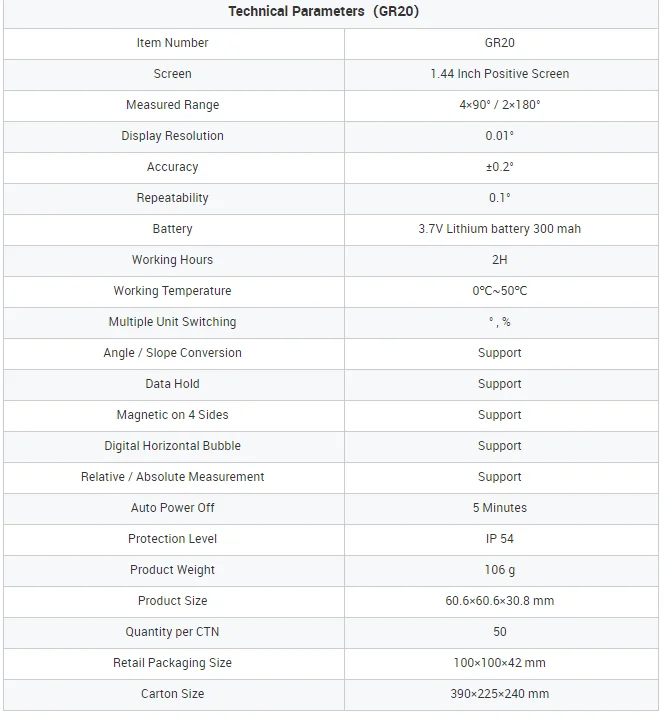Select the Measured Range label cell
This screenshot has width=665, height=718.
click(173, 105)
